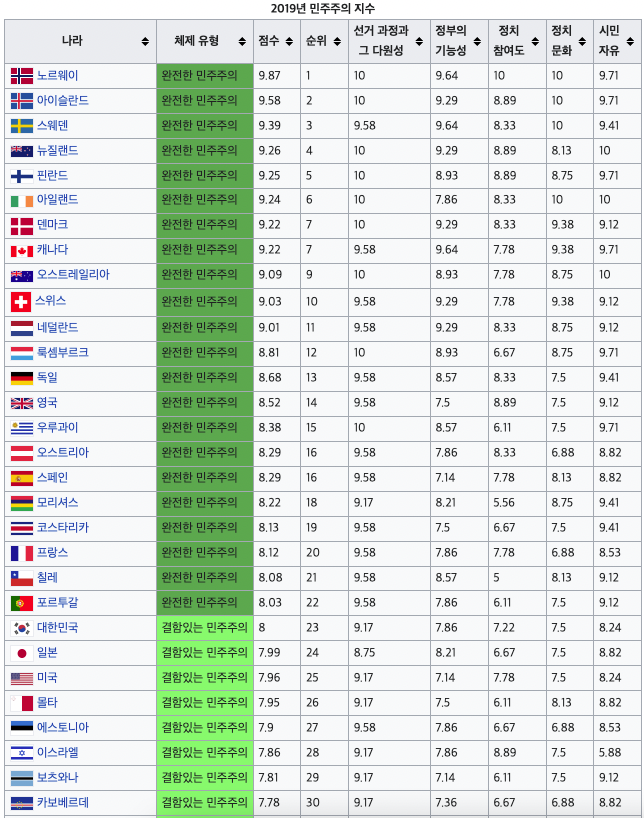The width and height of the screenshot is (644, 818).
Task: Click the Mauritius flag icon
Action: click(x=21, y=503)
